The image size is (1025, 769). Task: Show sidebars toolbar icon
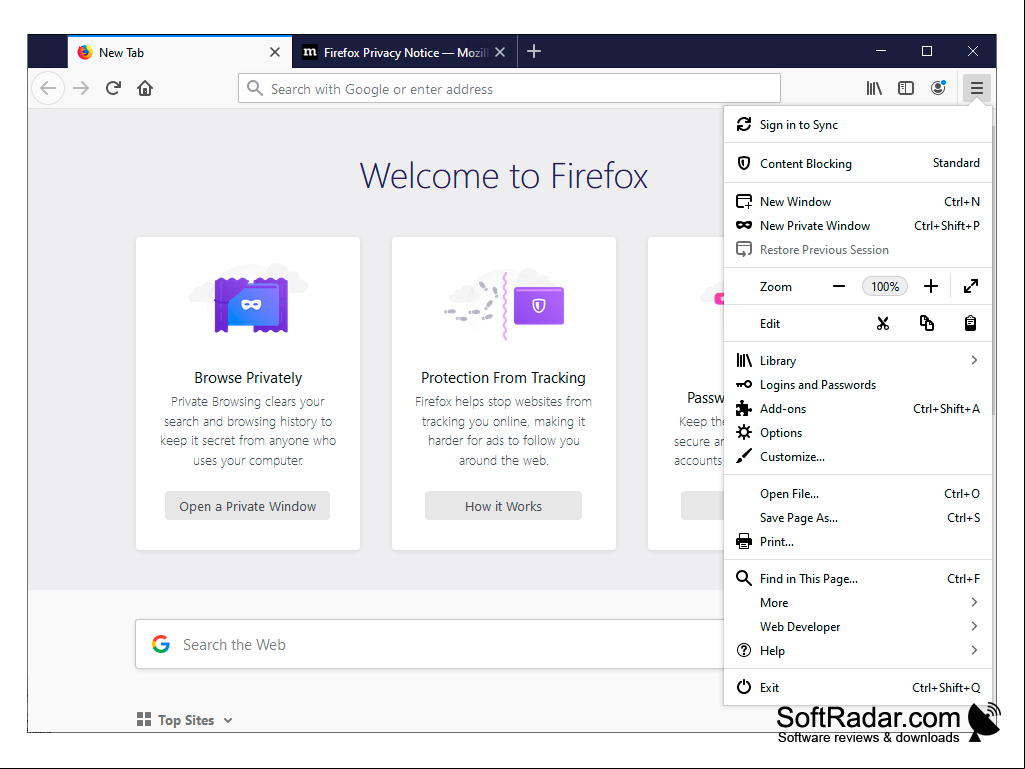pos(906,88)
